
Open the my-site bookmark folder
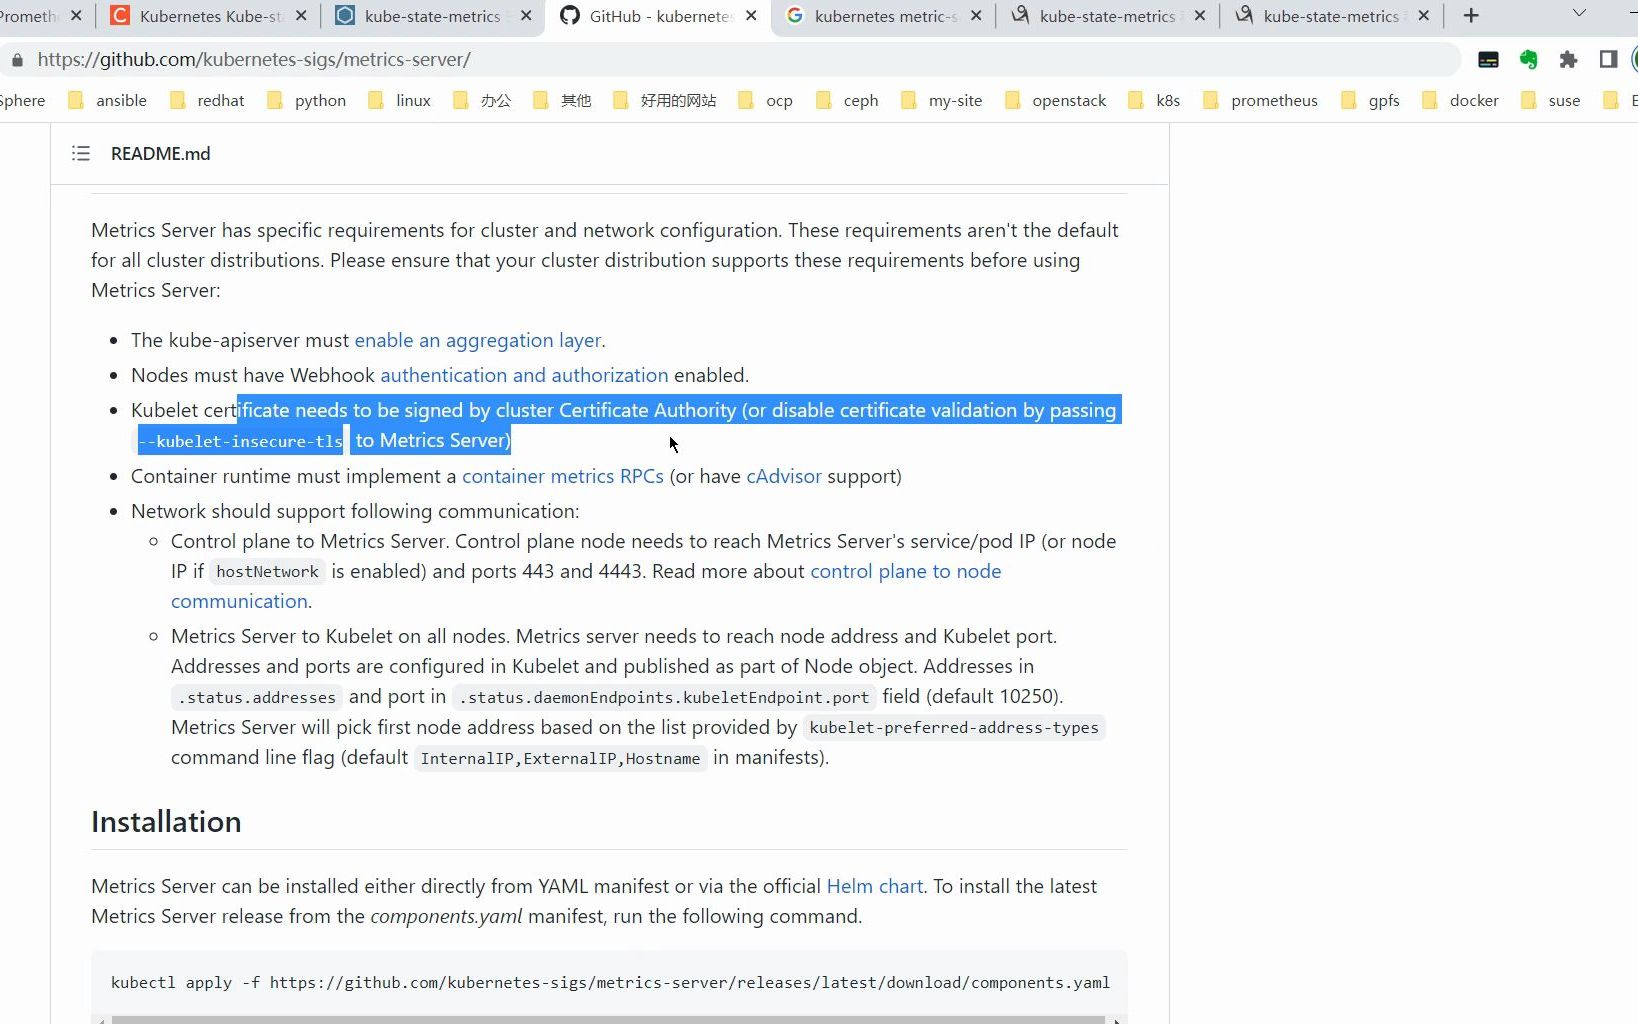(942, 100)
